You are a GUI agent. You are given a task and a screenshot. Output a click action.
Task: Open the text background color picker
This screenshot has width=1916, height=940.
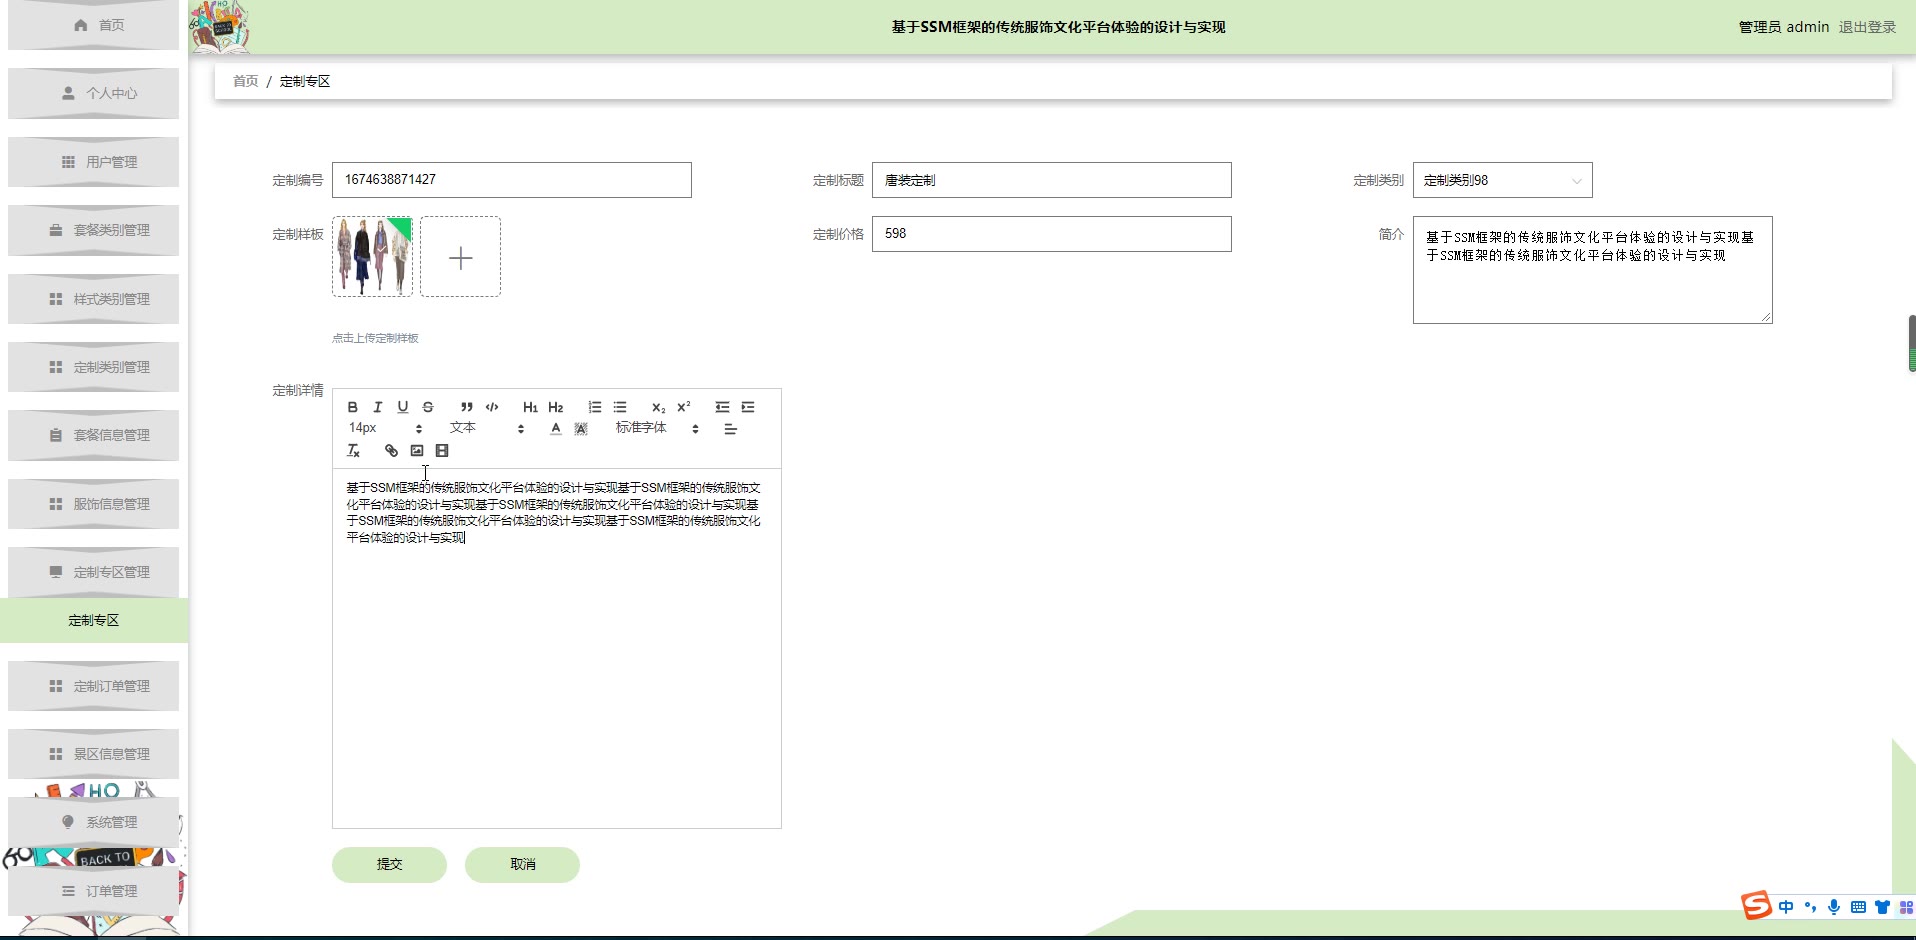[x=581, y=429]
